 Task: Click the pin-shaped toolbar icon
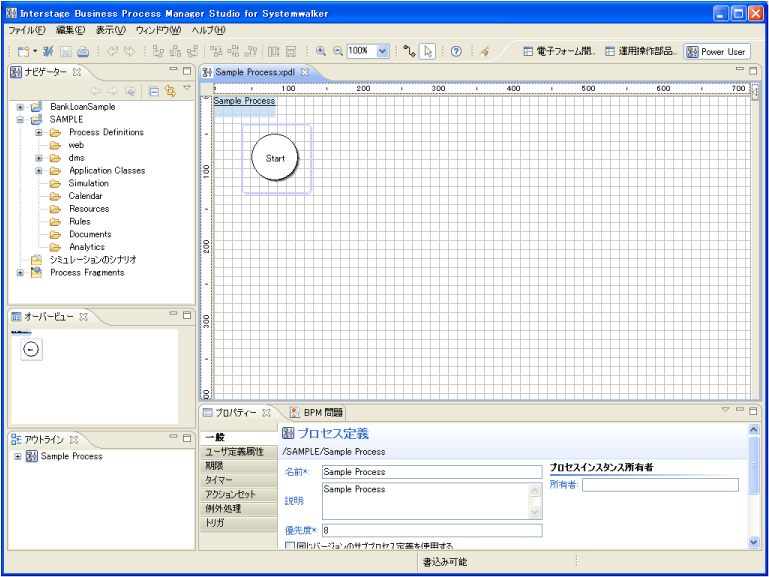[x=485, y=51]
